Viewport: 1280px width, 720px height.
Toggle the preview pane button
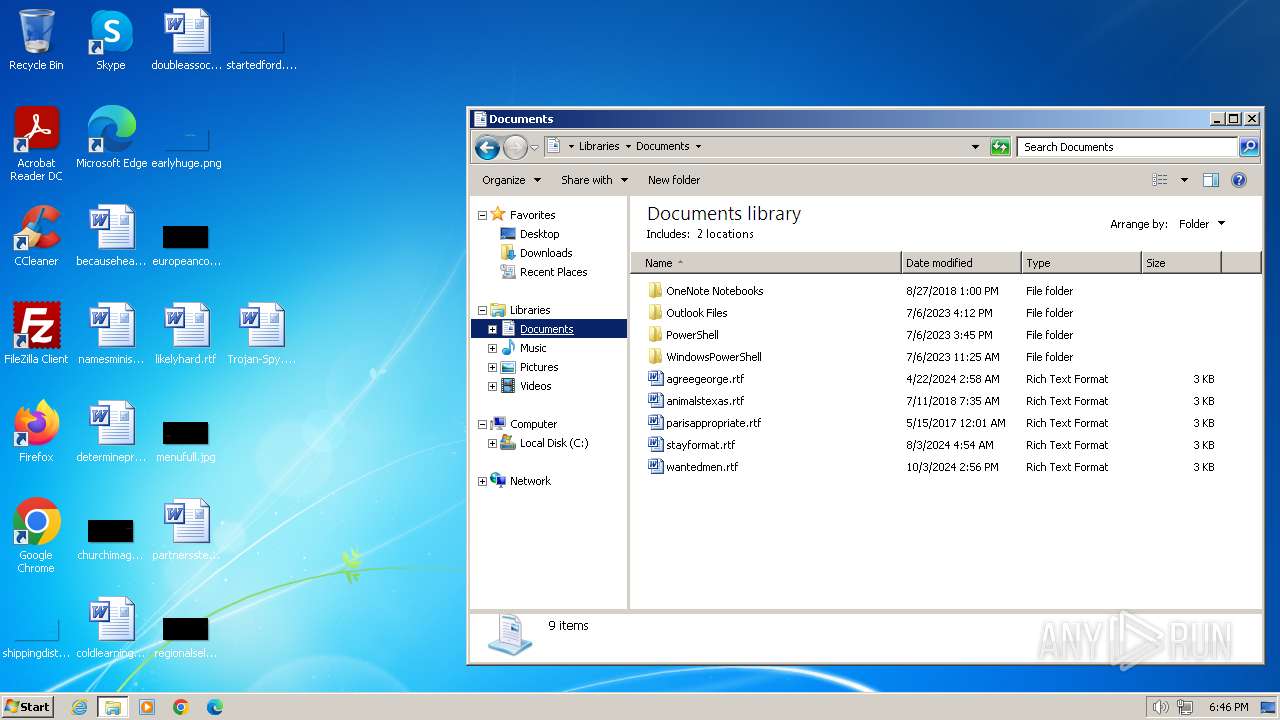pos(1211,180)
